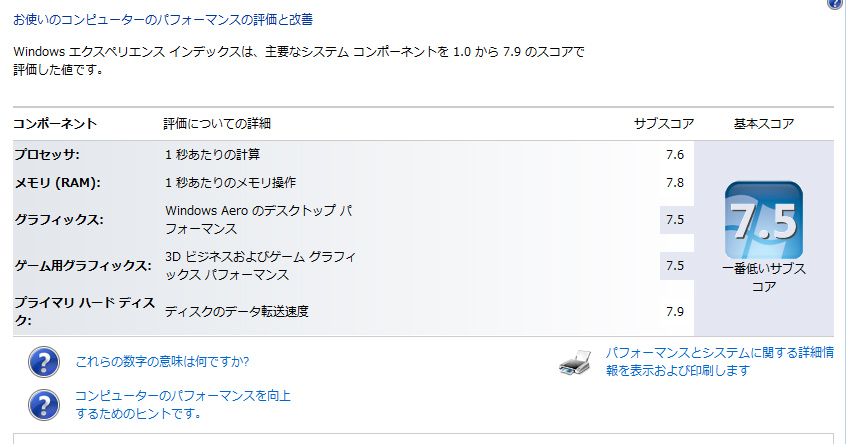846x444 pixels.
Task: Select the グラフィックス row label
Action: [59, 220]
